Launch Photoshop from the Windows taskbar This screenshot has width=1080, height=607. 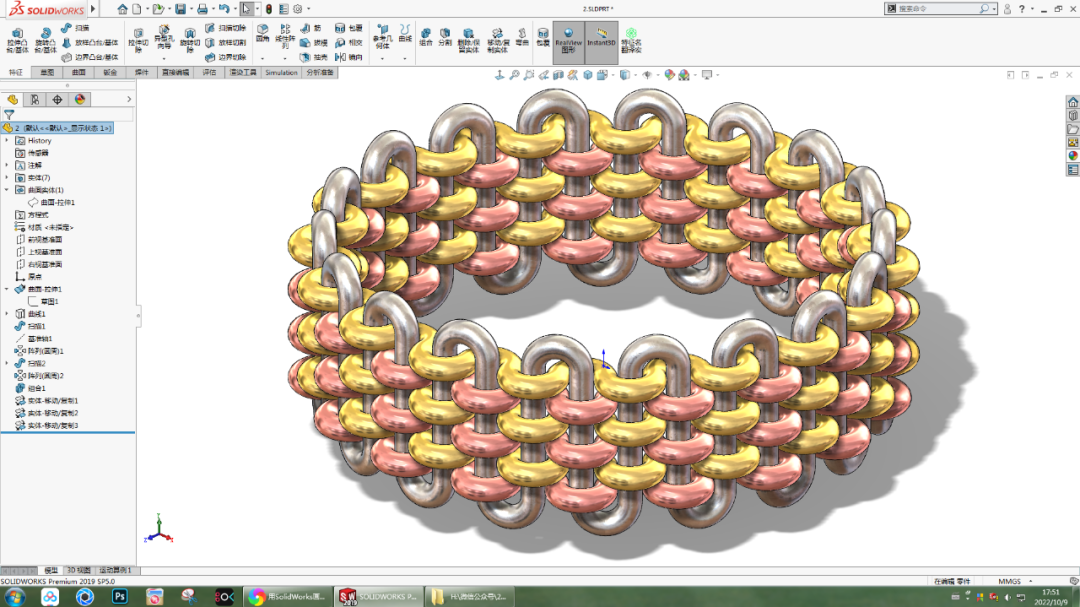pyautogui.click(x=117, y=596)
